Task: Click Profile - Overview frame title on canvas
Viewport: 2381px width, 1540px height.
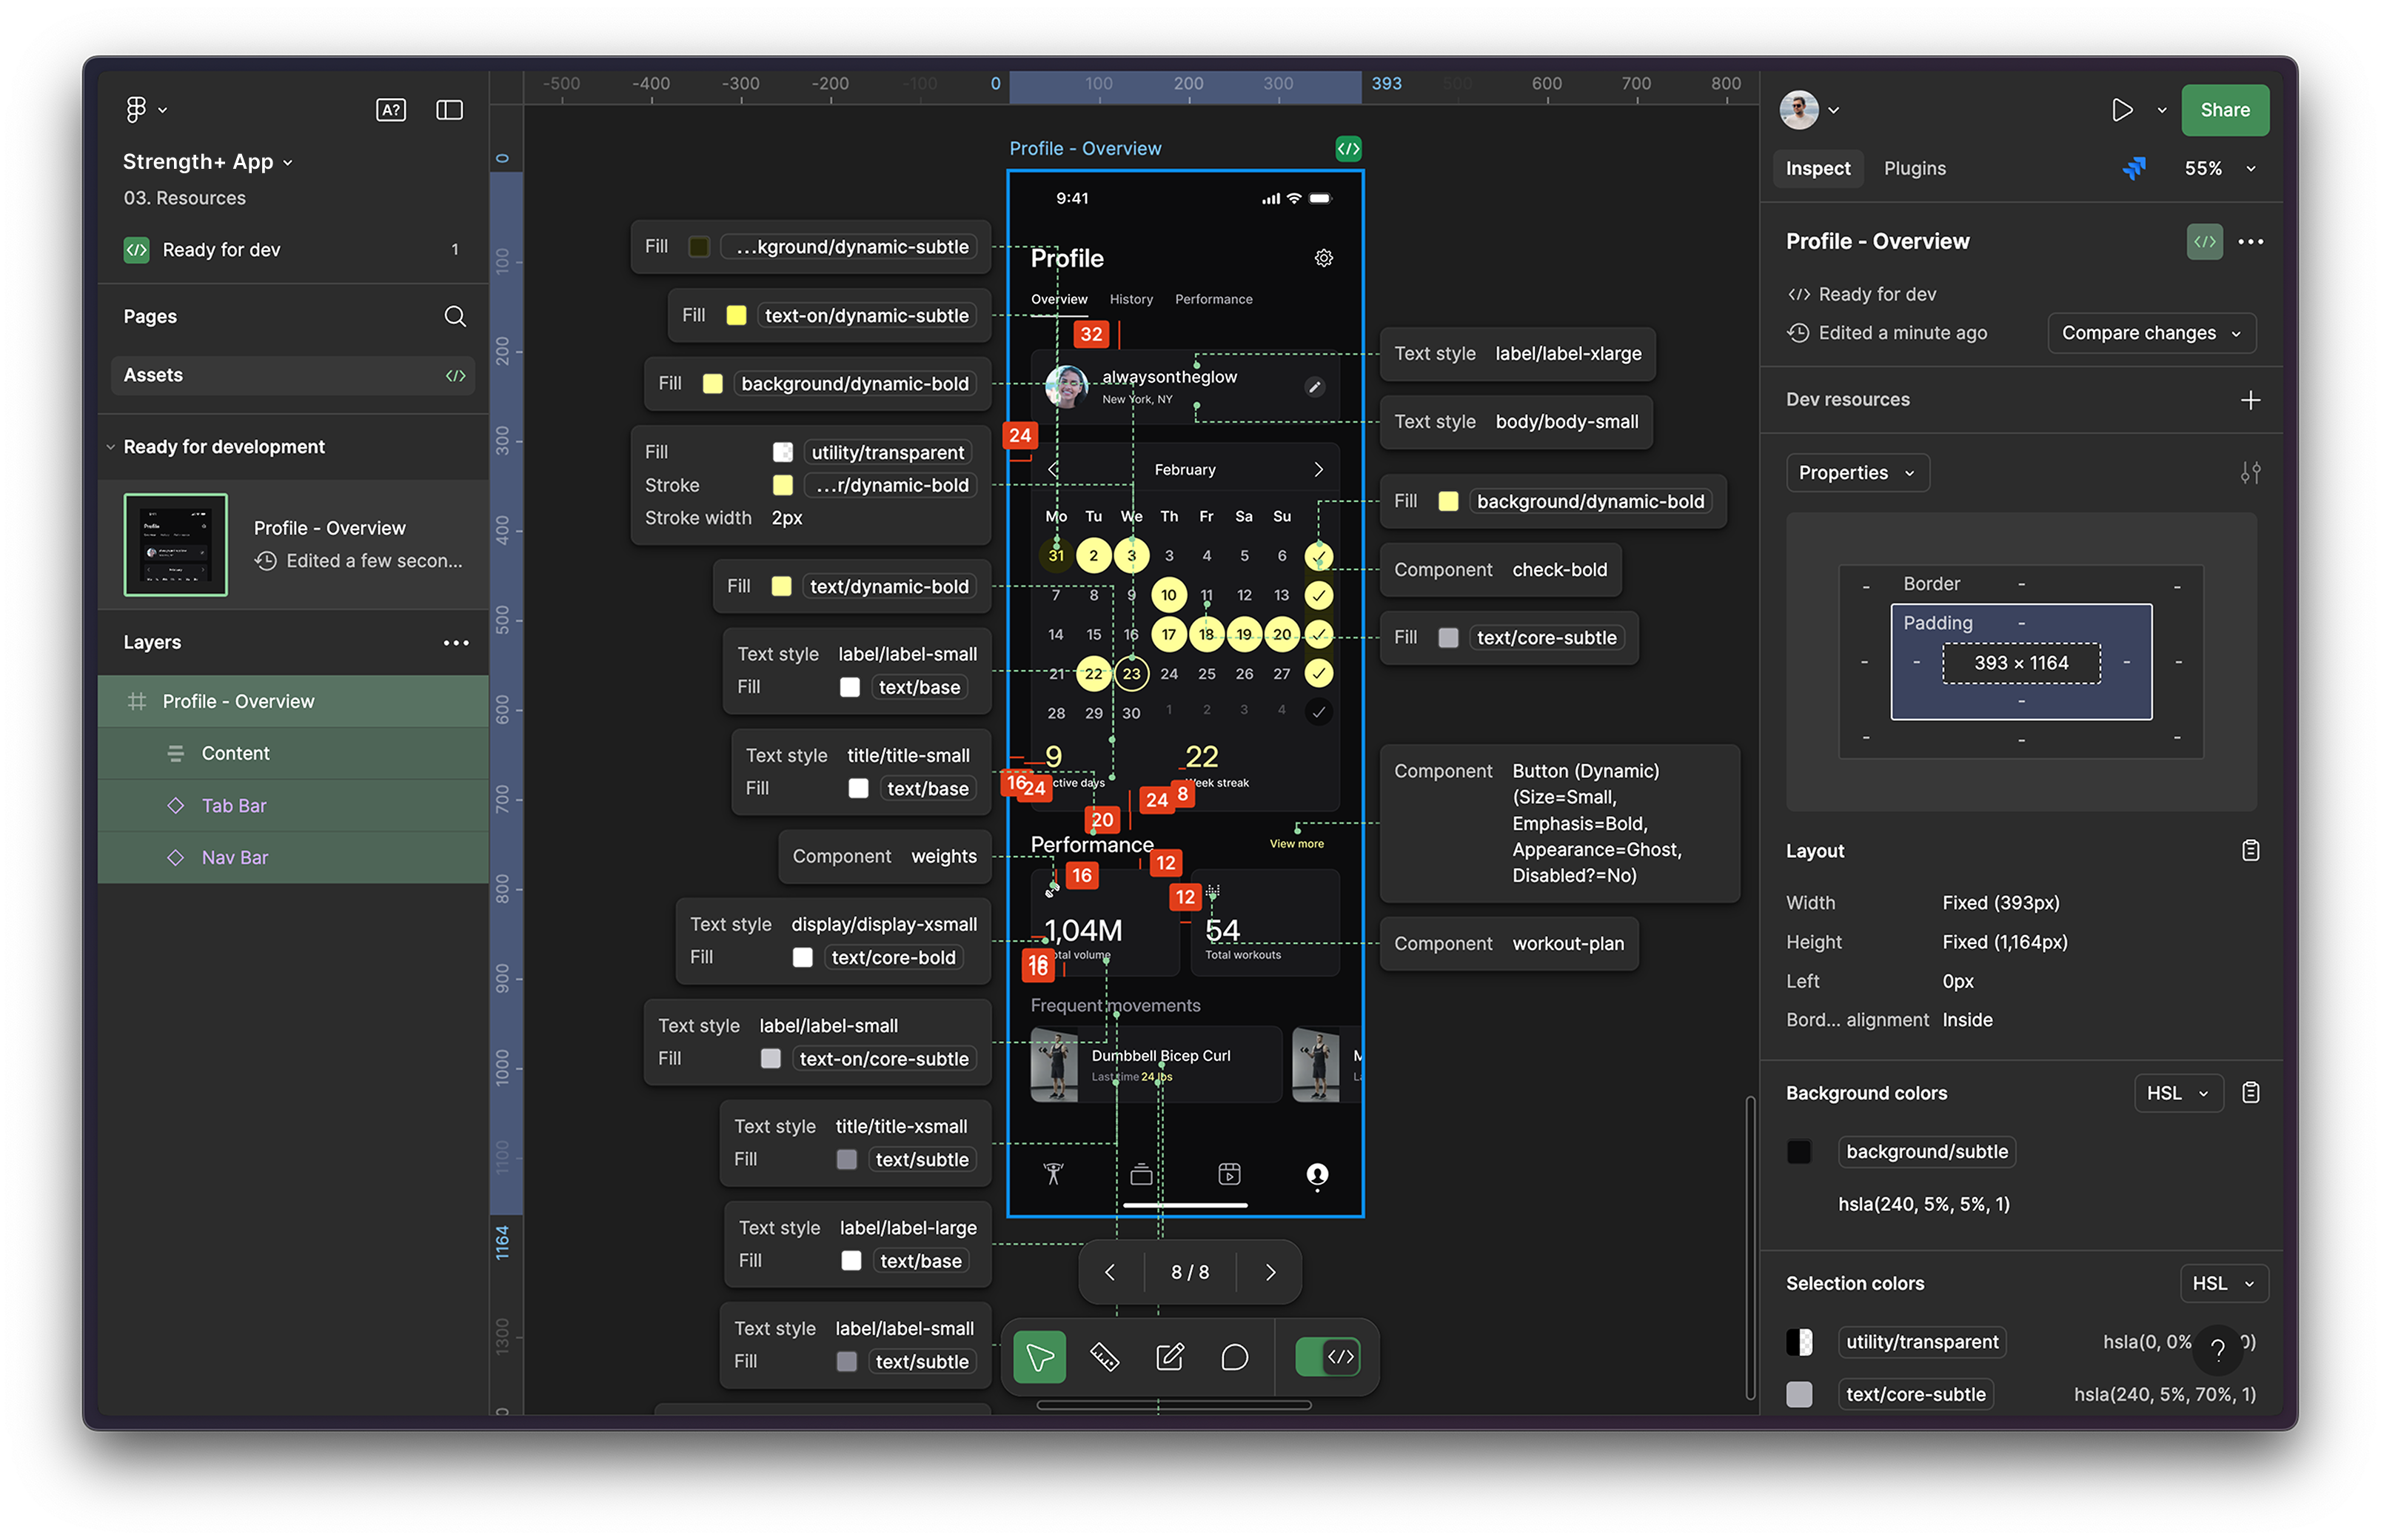Action: coord(1084,148)
